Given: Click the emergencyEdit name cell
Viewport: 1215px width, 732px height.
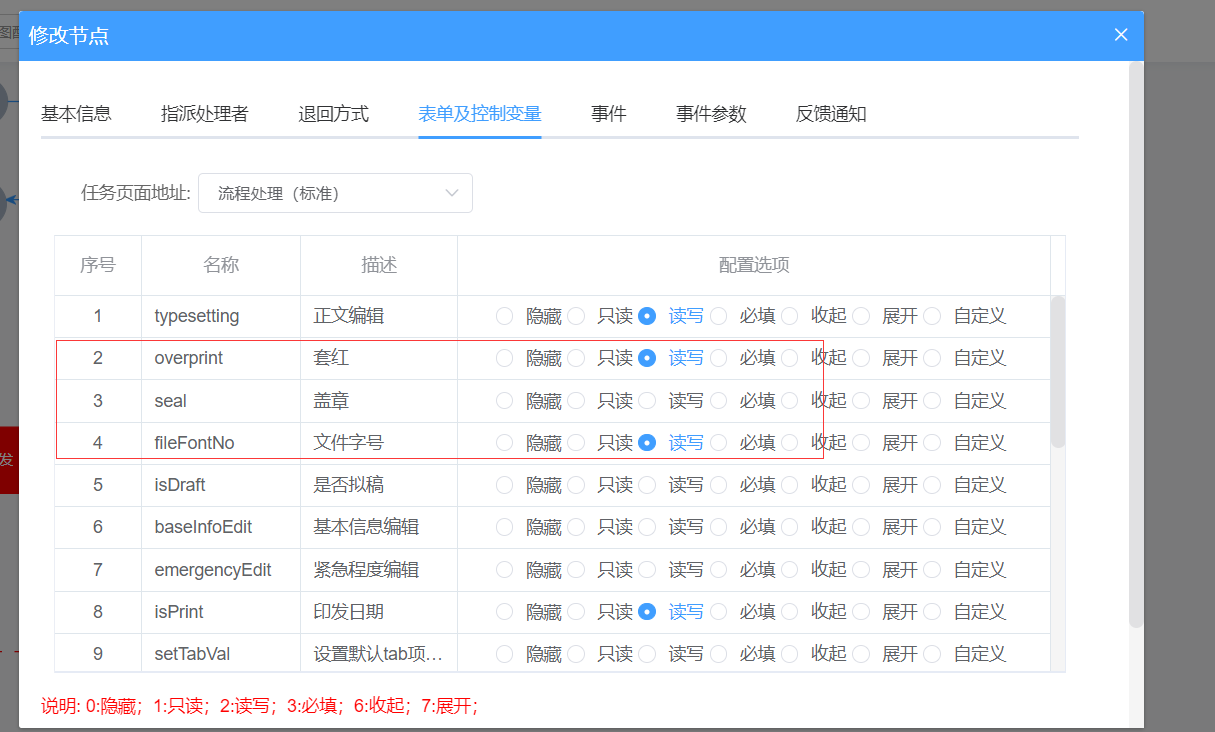Looking at the screenshot, I should click(x=221, y=570).
